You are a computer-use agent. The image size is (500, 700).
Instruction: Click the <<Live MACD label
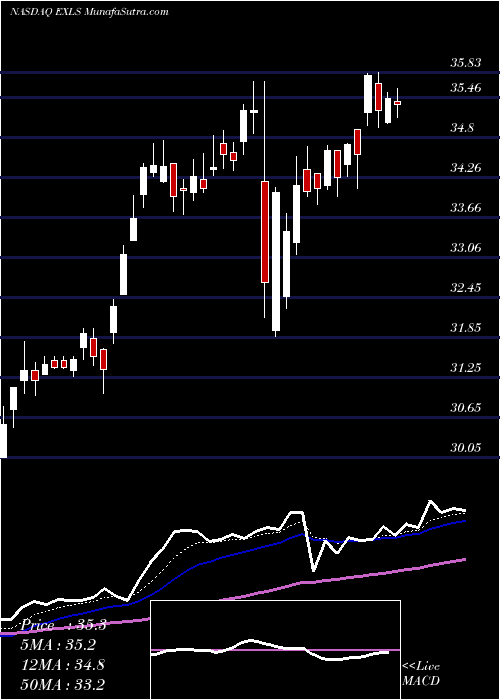click(421, 674)
